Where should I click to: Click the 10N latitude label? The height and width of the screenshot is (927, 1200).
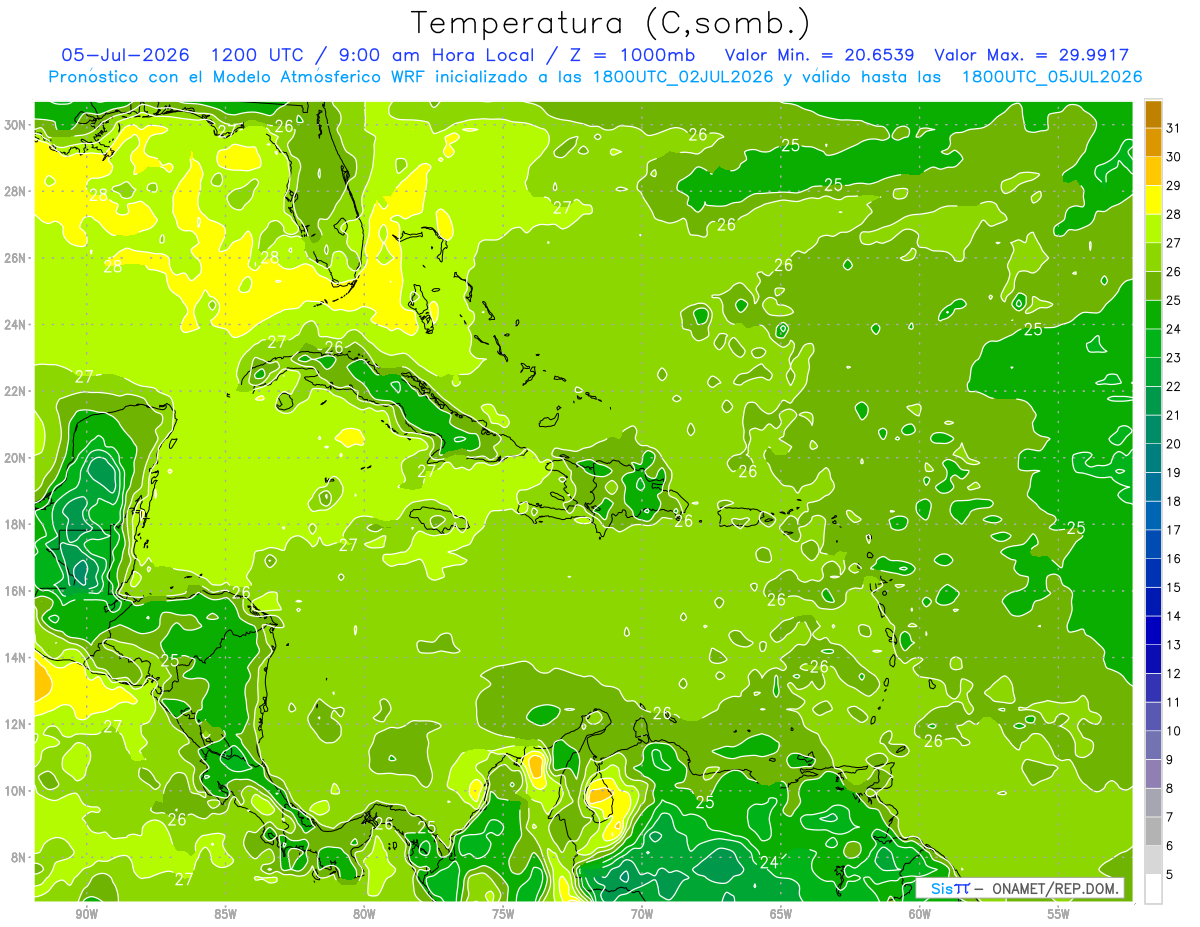pyautogui.click(x=15, y=791)
